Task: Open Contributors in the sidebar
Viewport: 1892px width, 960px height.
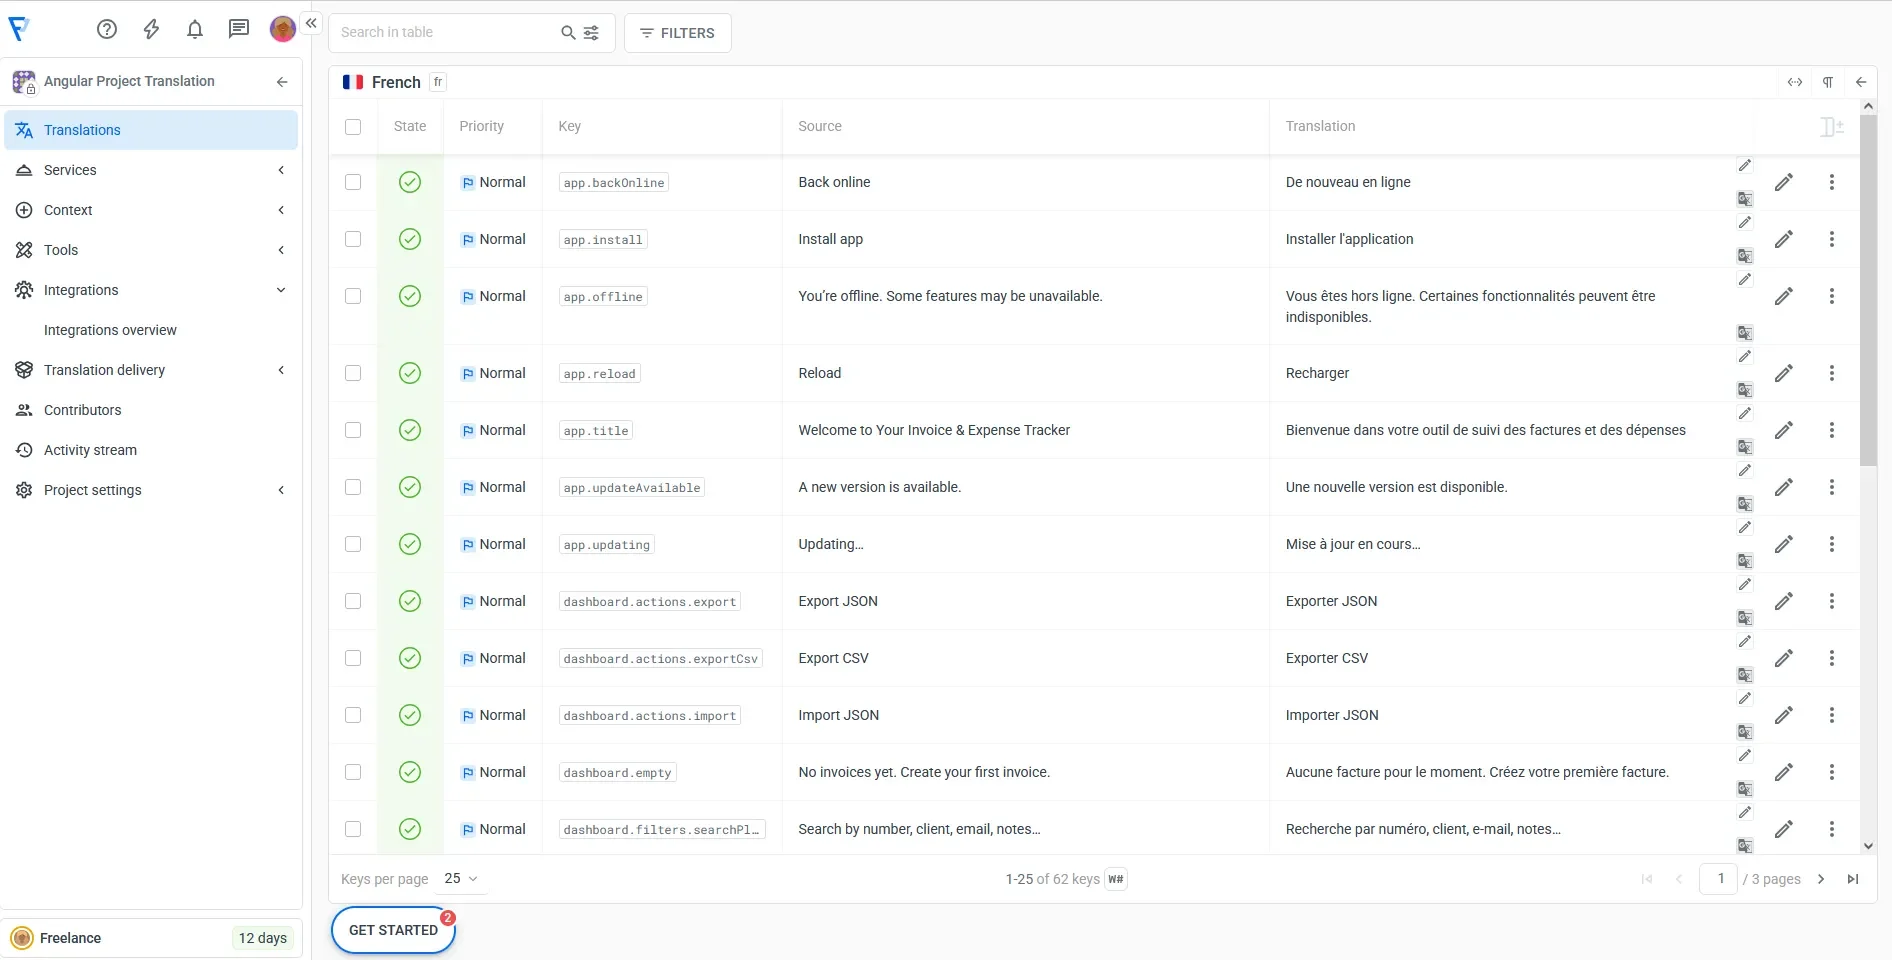Action: coord(82,410)
